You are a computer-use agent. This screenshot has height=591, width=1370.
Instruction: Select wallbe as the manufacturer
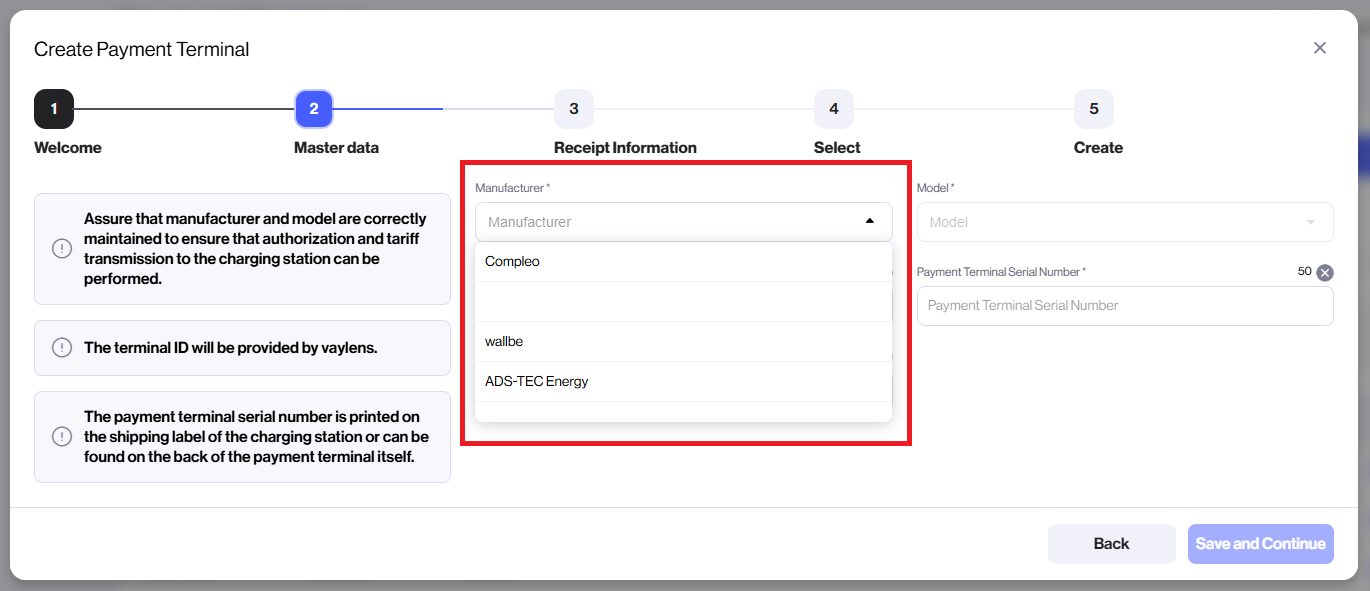point(504,341)
